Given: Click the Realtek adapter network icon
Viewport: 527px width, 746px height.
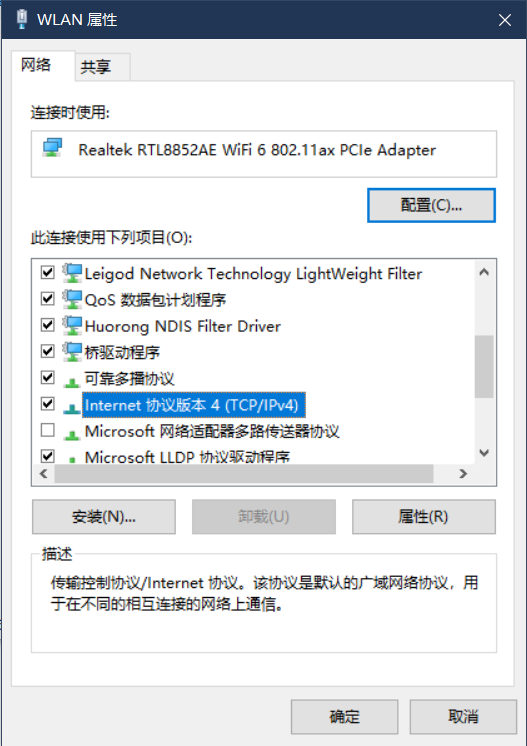Looking at the screenshot, I should pos(52,148).
